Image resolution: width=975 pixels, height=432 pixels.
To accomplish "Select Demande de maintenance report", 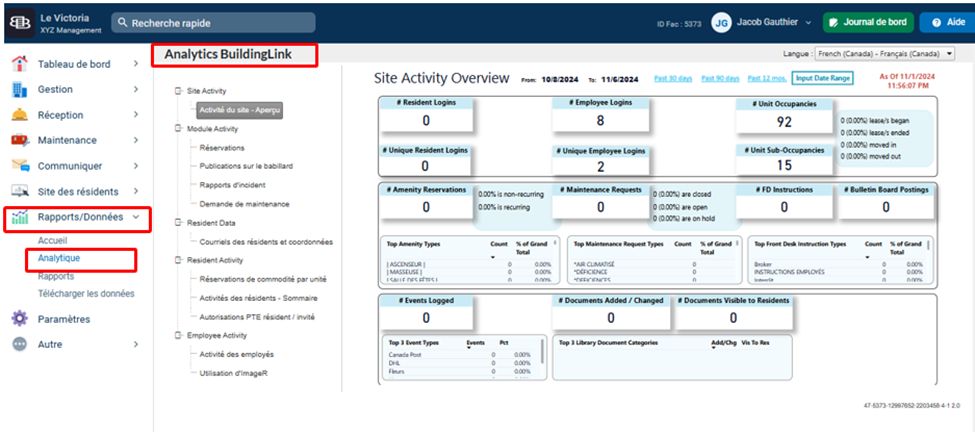I will [244, 204].
